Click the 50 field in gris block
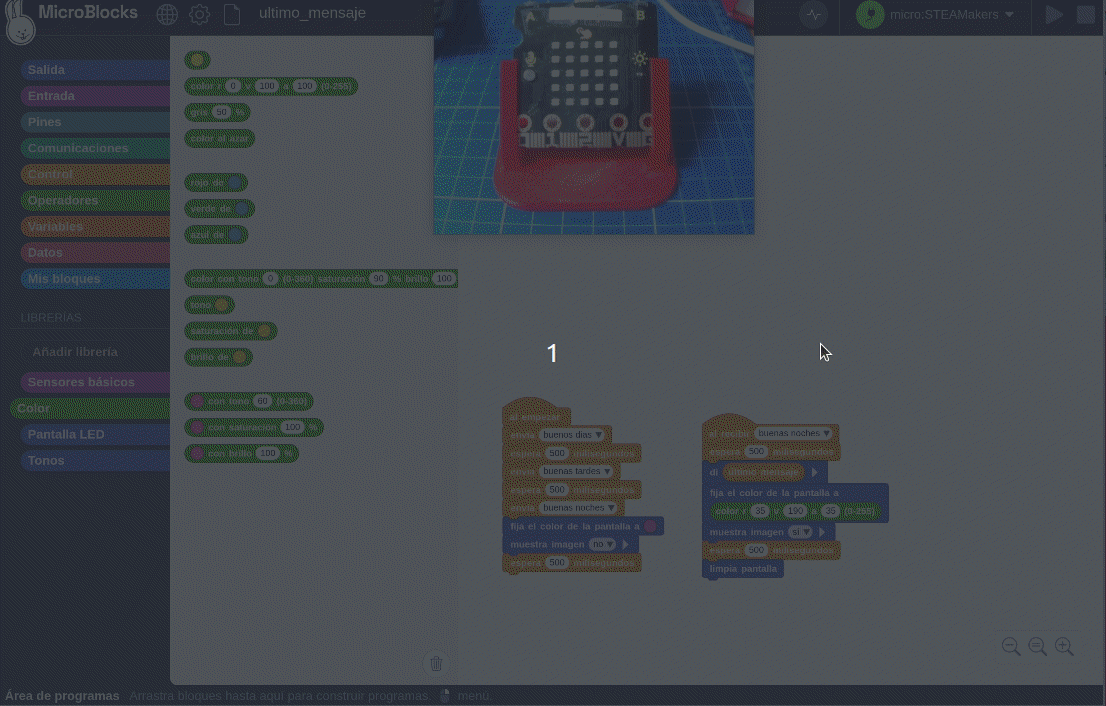This screenshot has width=1106, height=706. (222, 112)
